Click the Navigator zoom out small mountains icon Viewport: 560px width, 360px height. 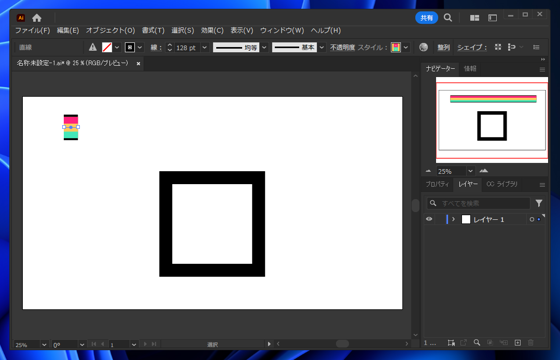428,171
